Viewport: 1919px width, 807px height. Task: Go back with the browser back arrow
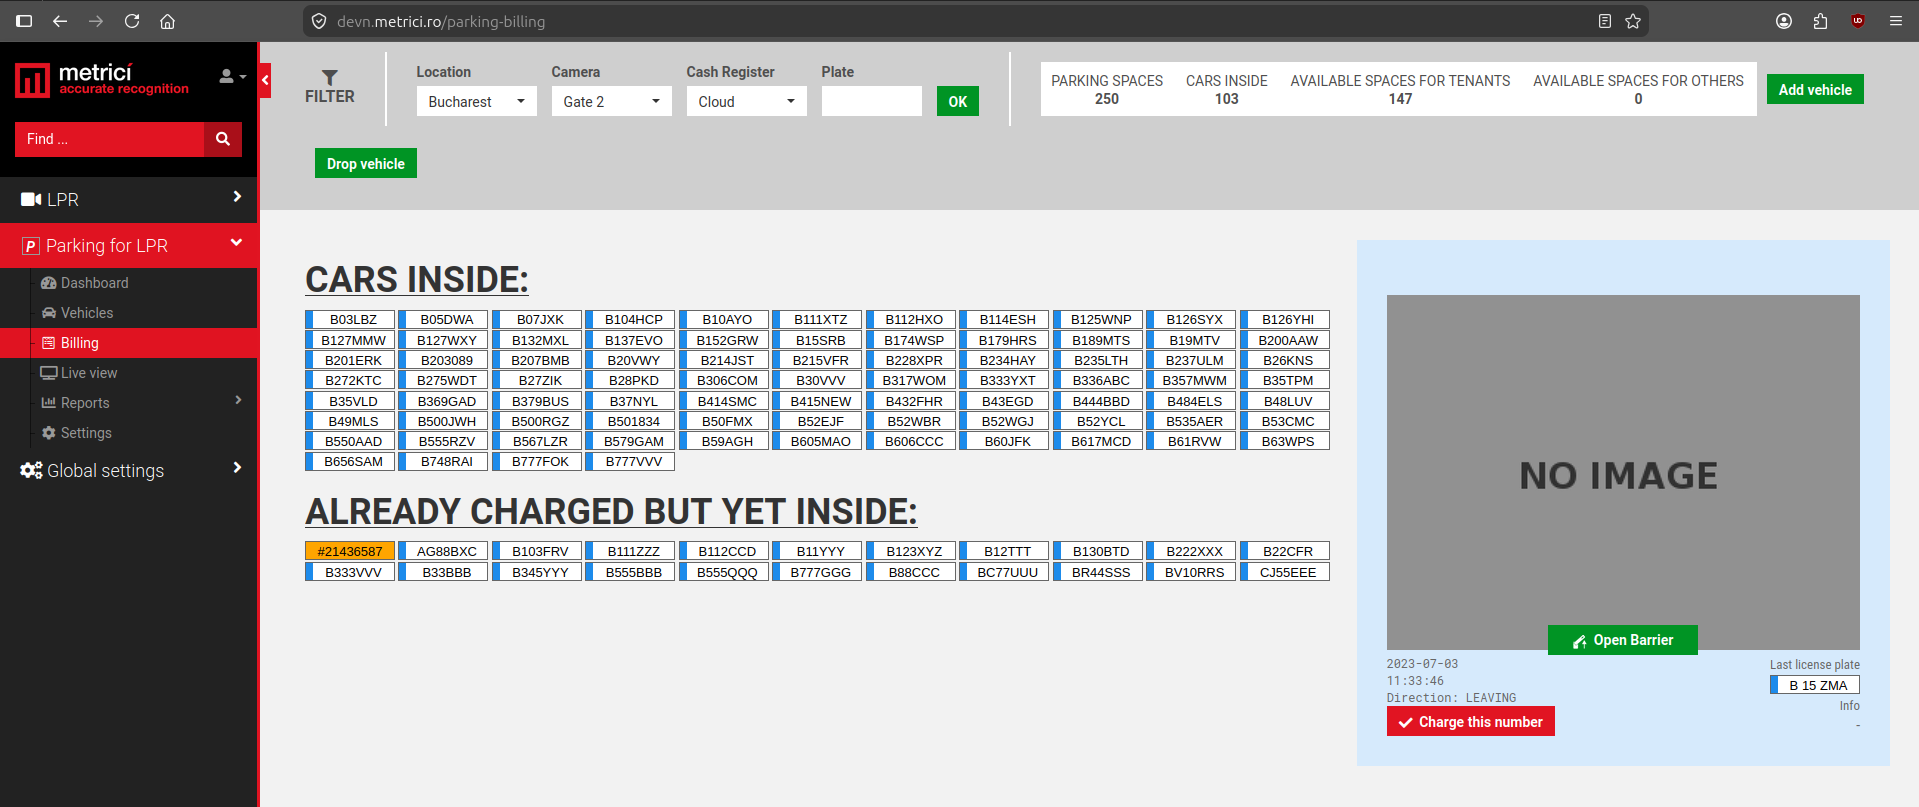[x=60, y=21]
